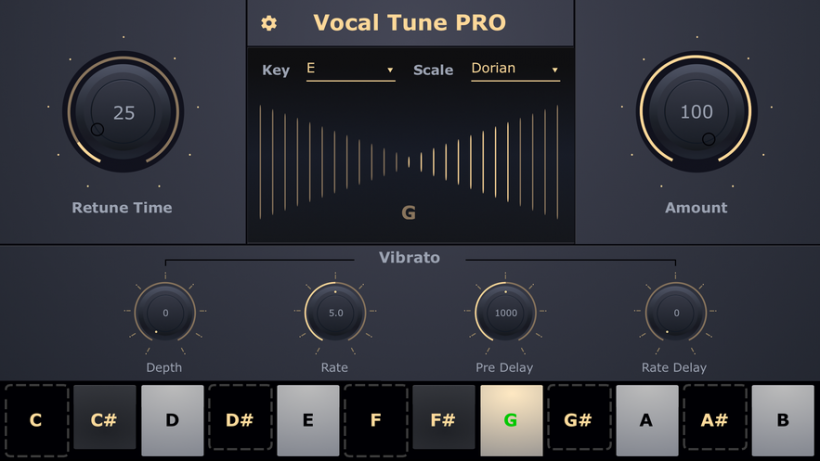The height and width of the screenshot is (461, 820).
Task: Enable the F note key
Action: pyautogui.click(x=376, y=420)
